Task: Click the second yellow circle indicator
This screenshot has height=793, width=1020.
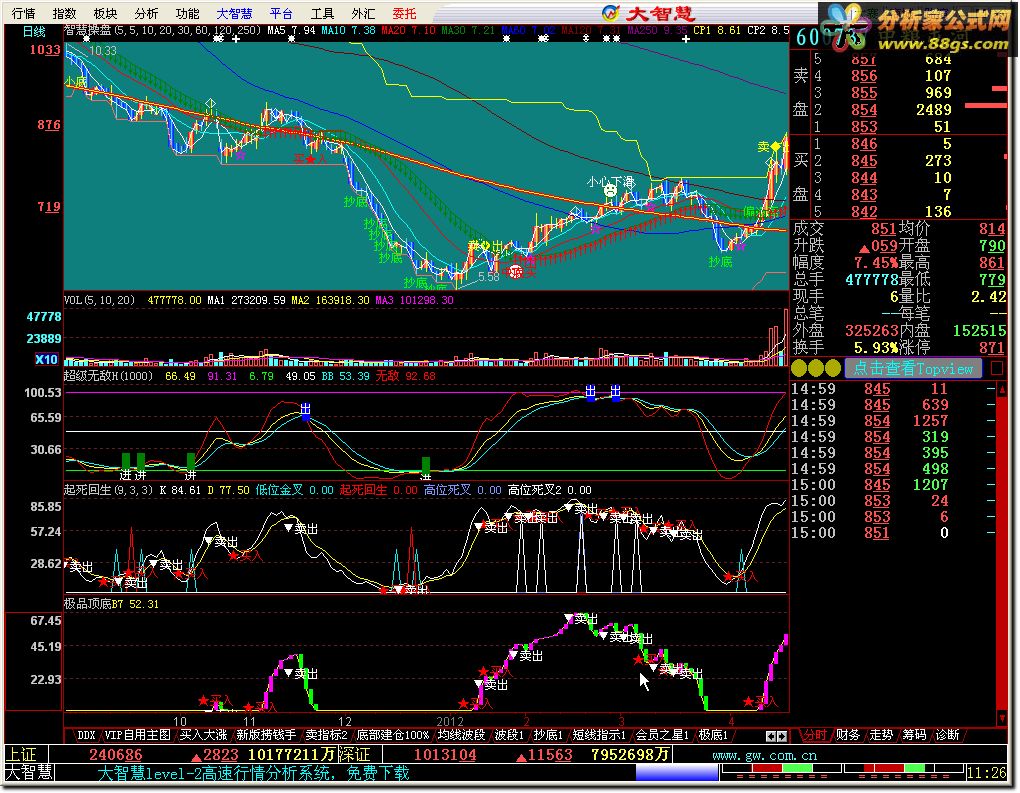Action: [x=816, y=368]
